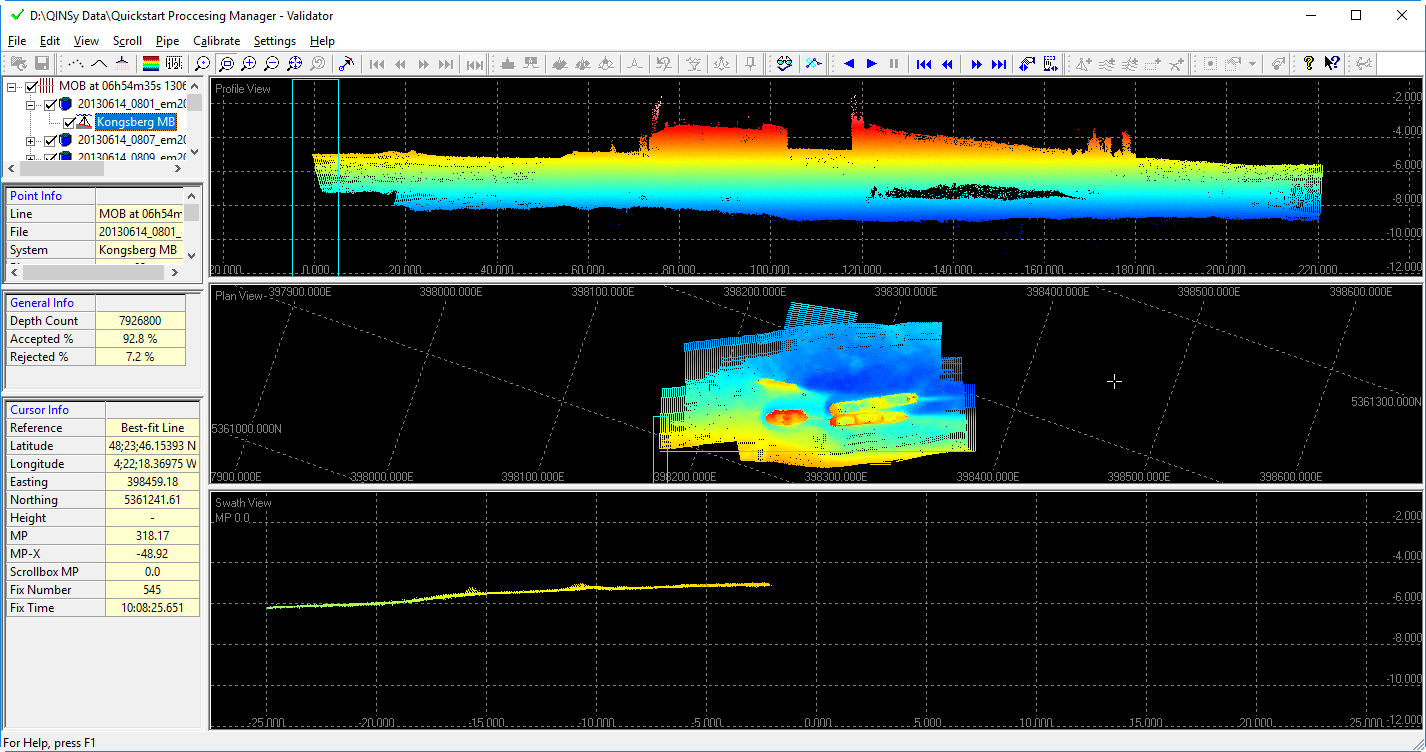Viewport: 1426px width, 752px height.
Task: Uncheck the Kongsberg MB system checkbox
Action: coord(68,122)
